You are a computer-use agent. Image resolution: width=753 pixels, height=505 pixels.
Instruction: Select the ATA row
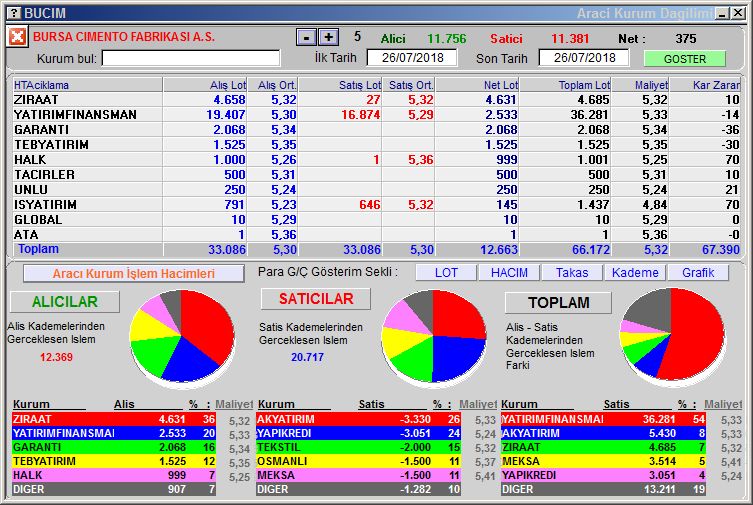[x=376, y=235]
